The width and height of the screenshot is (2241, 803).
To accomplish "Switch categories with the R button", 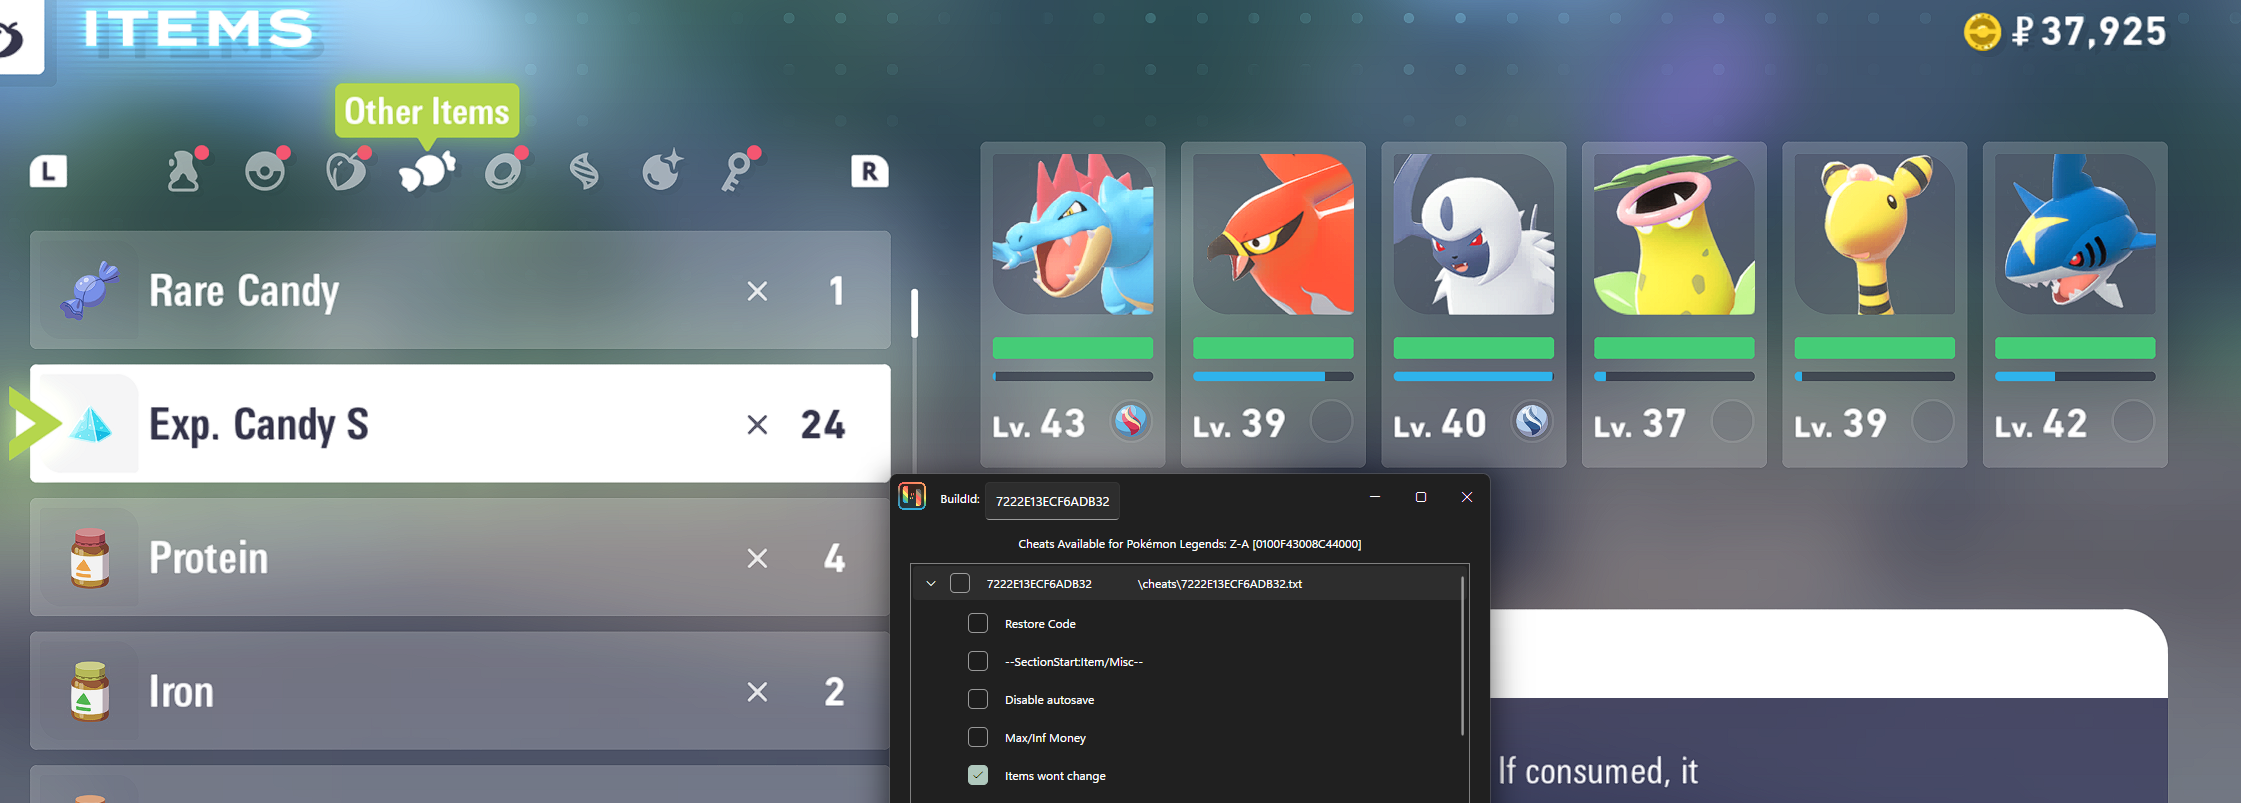I will [870, 172].
